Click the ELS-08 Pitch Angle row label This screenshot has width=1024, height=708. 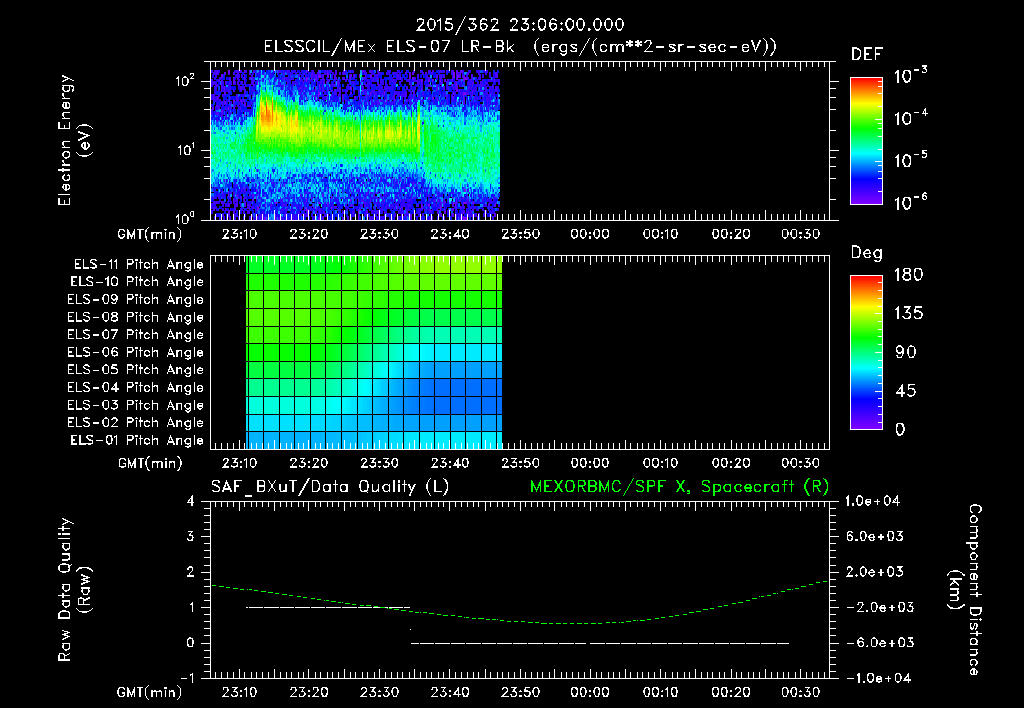point(136,317)
